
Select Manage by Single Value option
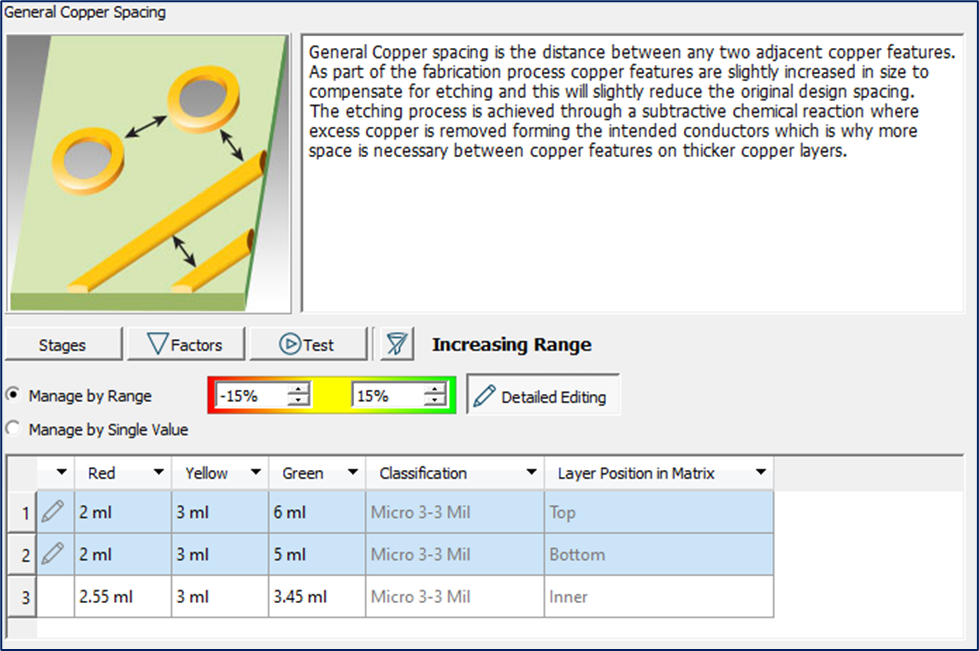[13, 429]
